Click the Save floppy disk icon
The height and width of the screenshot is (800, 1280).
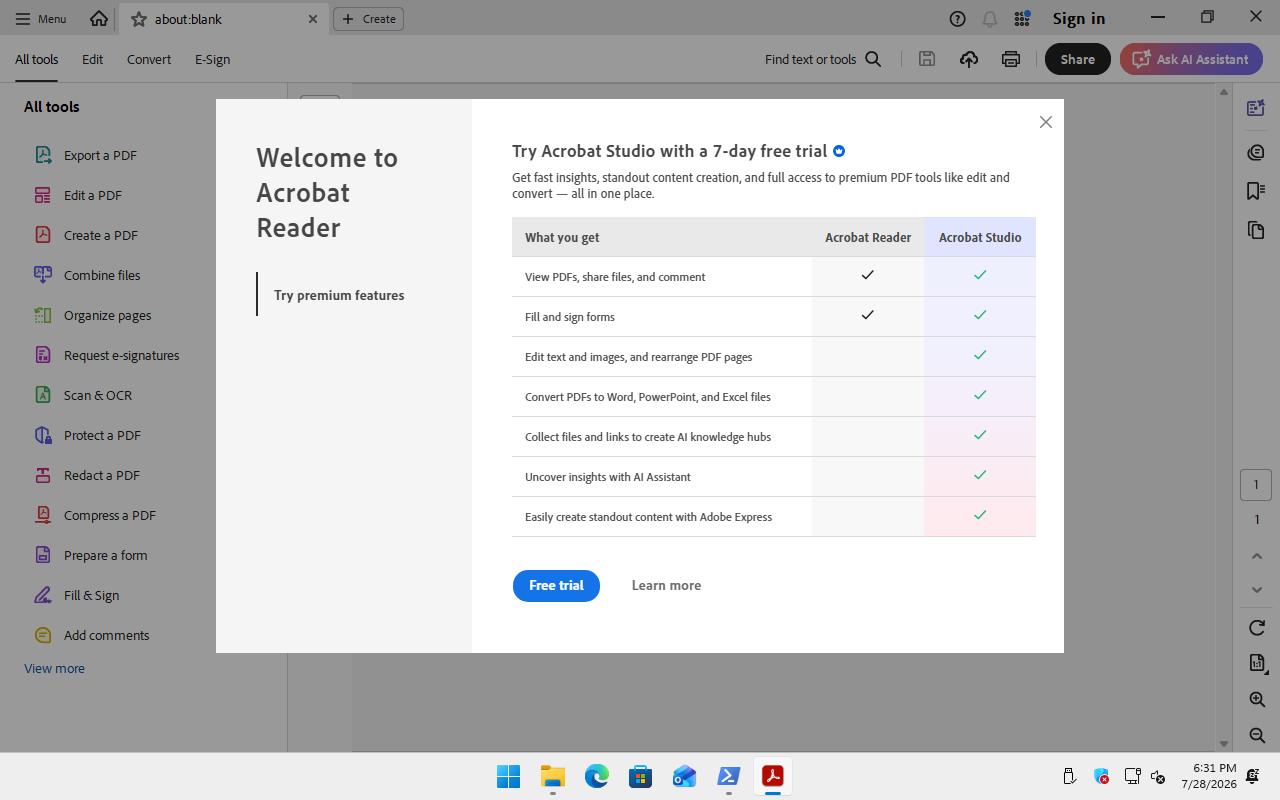pos(927,59)
